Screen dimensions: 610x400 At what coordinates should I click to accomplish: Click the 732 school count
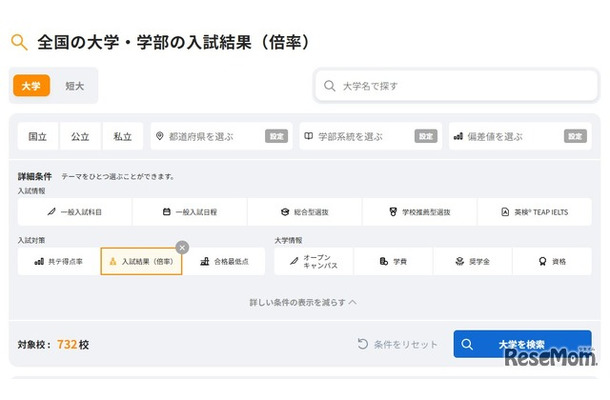coord(67,344)
